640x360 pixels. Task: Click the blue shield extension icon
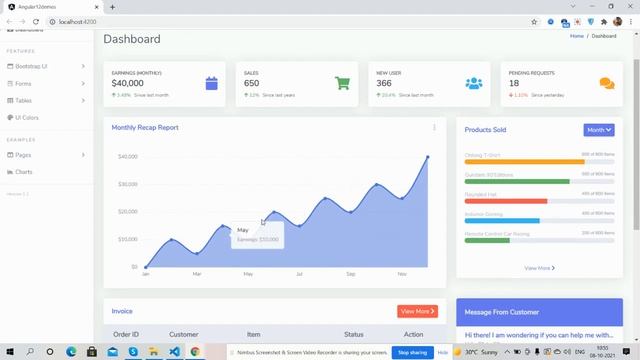[591, 22]
